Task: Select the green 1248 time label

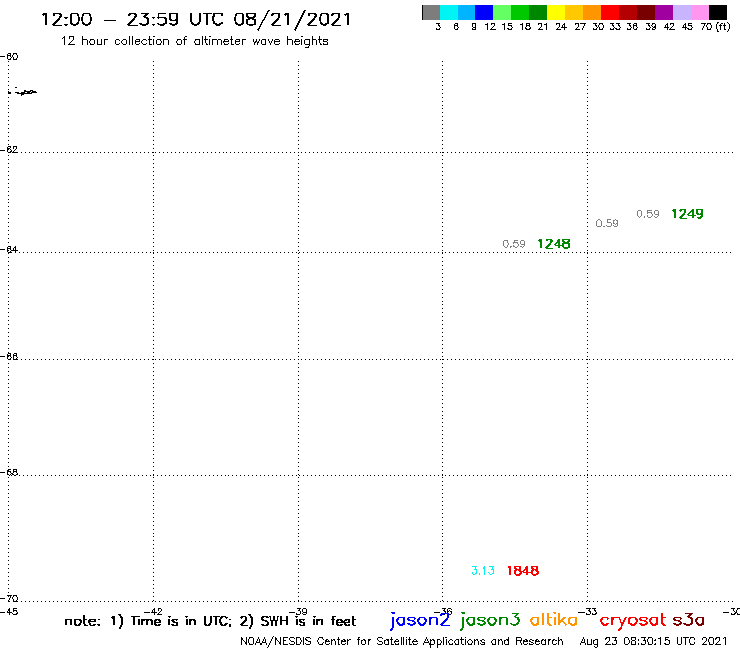Action: point(554,244)
